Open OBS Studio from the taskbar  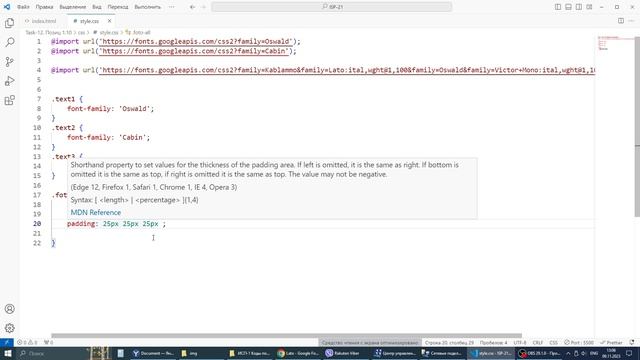coord(540,353)
